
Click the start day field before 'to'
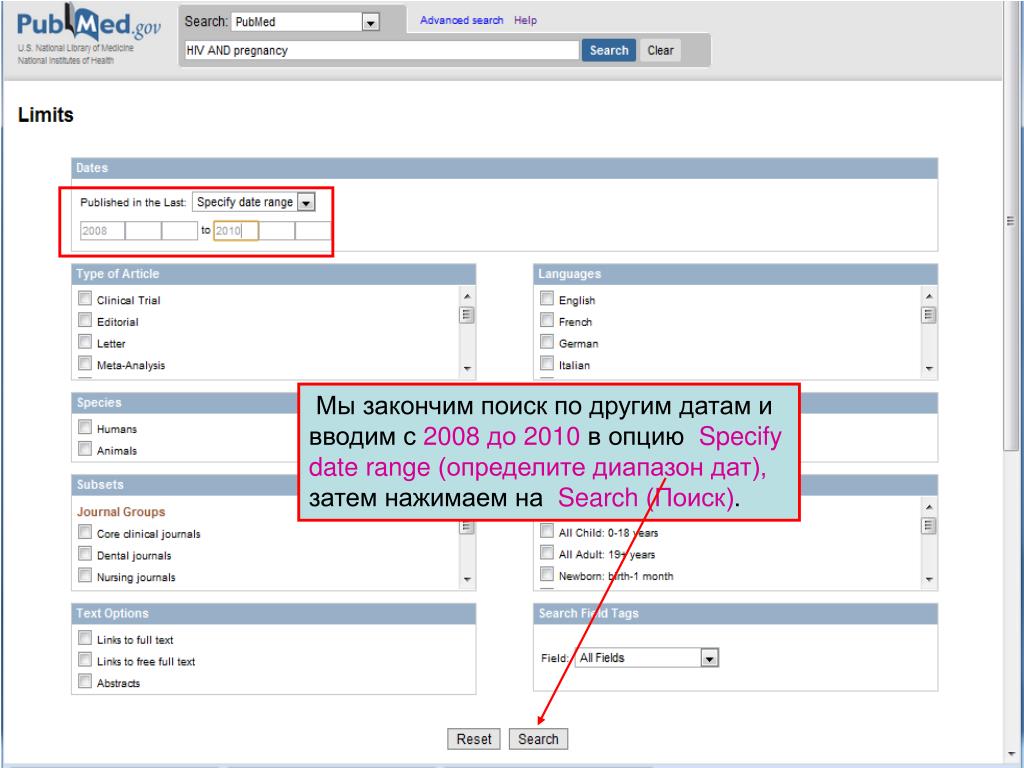coord(180,231)
